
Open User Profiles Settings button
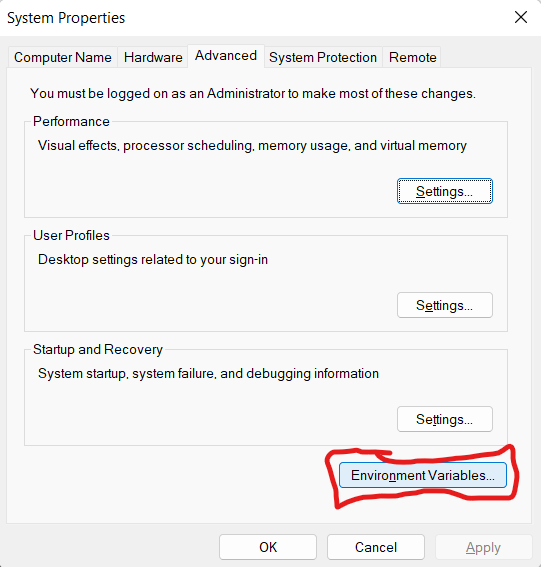(x=445, y=305)
